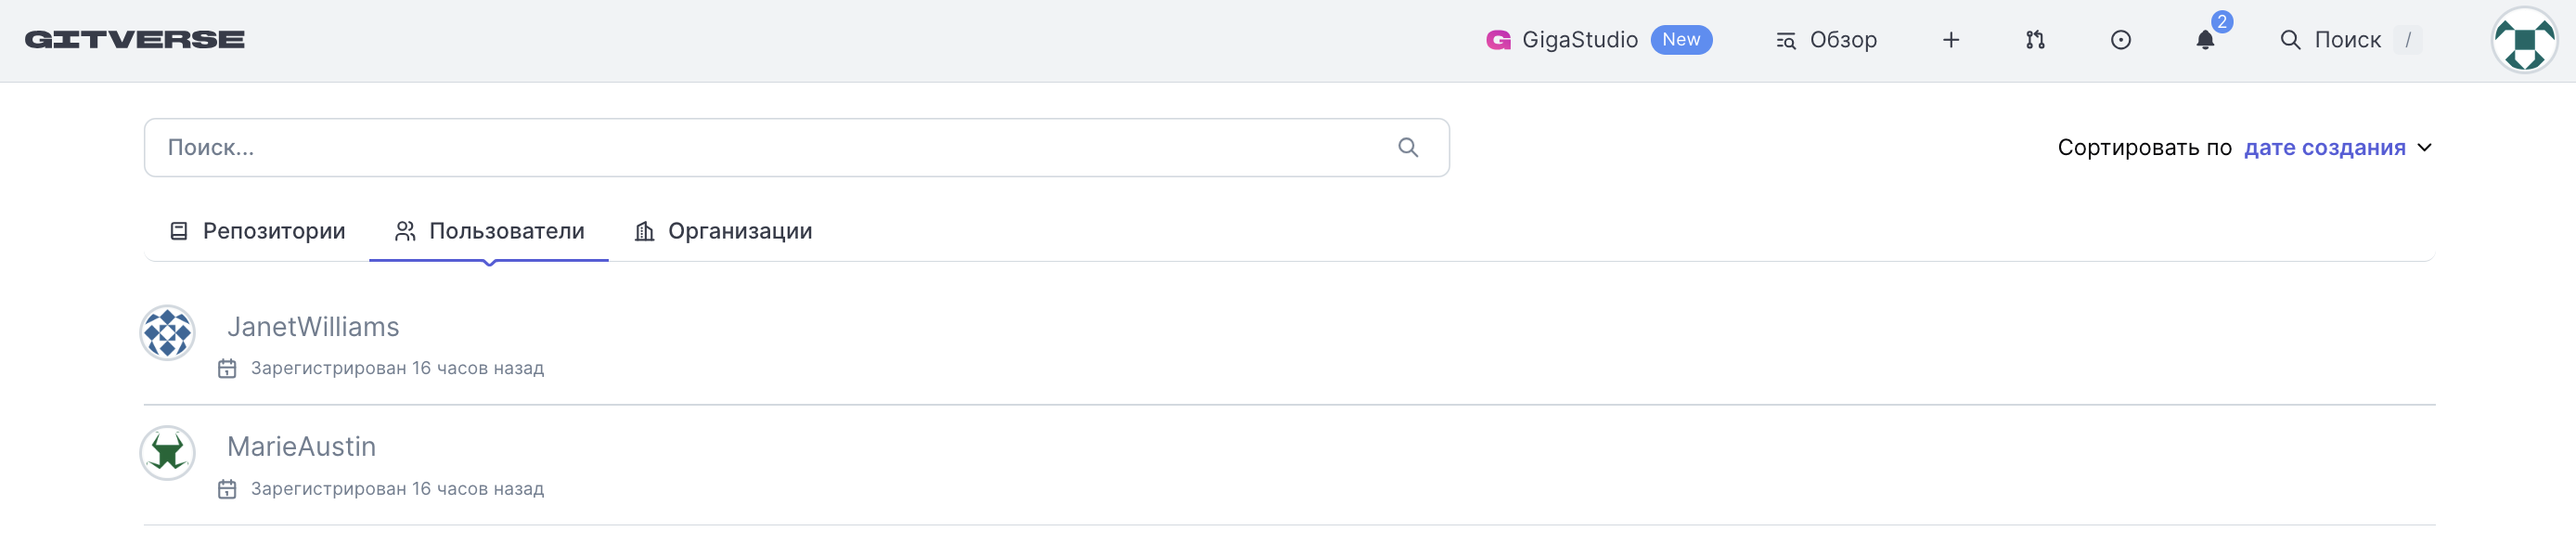Screen dimensions: 2576x544
Task: Click the sort dropdown chevron arrow
Action: click(2424, 148)
